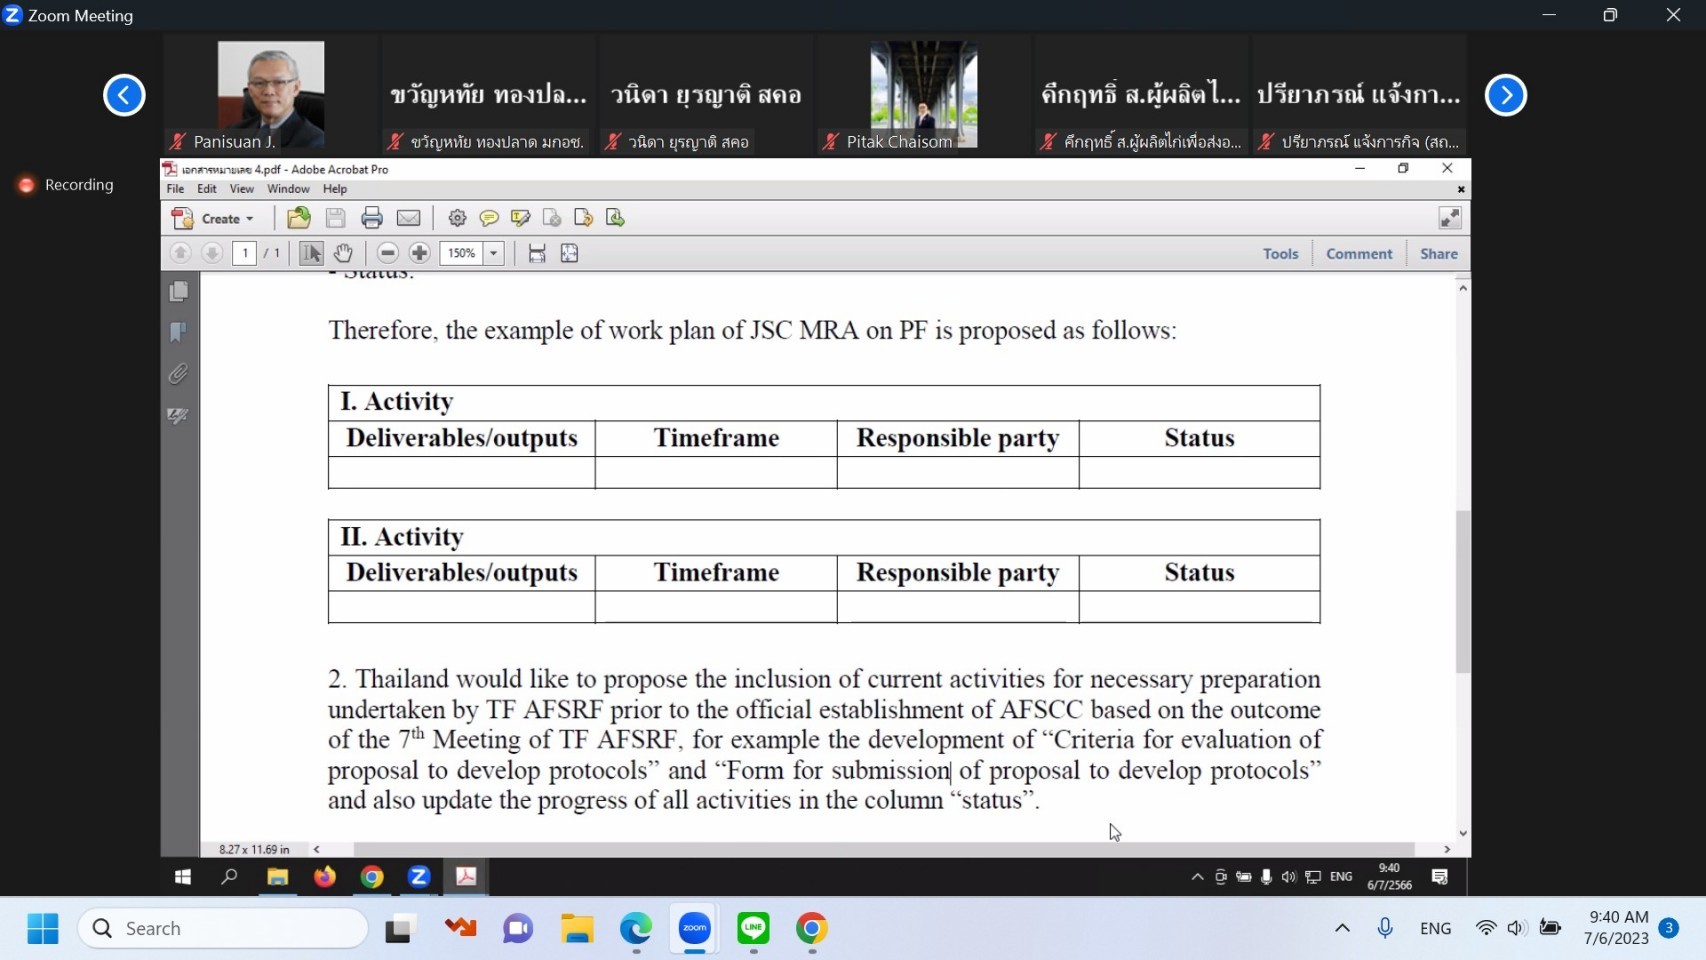Open the 150% zoom level dropdown
1706x960 pixels.
click(x=494, y=253)
